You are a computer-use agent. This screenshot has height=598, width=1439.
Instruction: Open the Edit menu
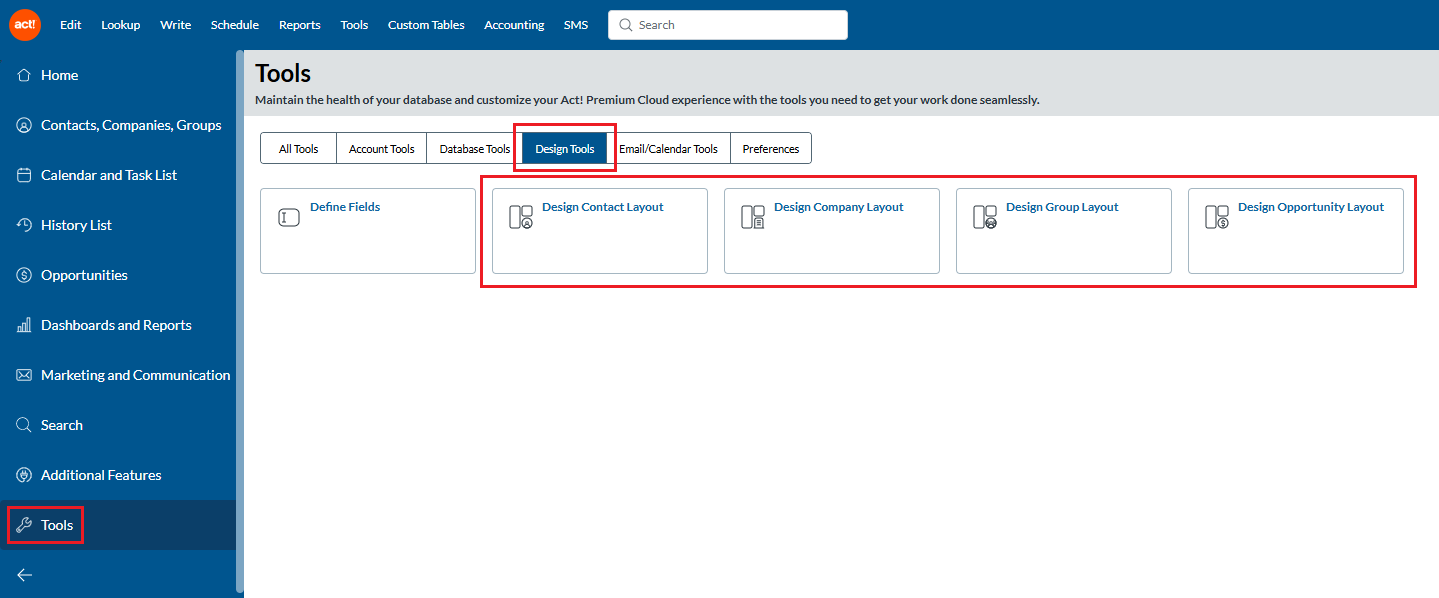click(71, 25)
